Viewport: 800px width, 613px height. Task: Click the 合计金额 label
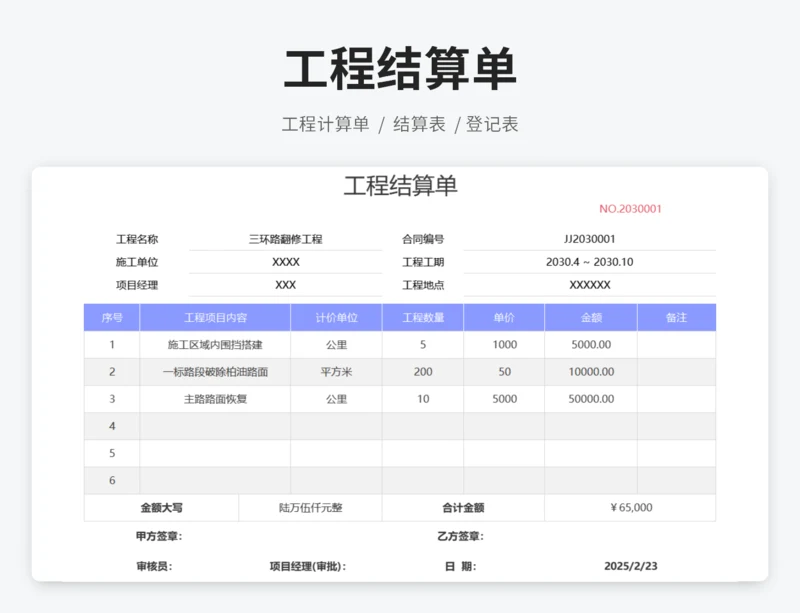coord(463,507)
